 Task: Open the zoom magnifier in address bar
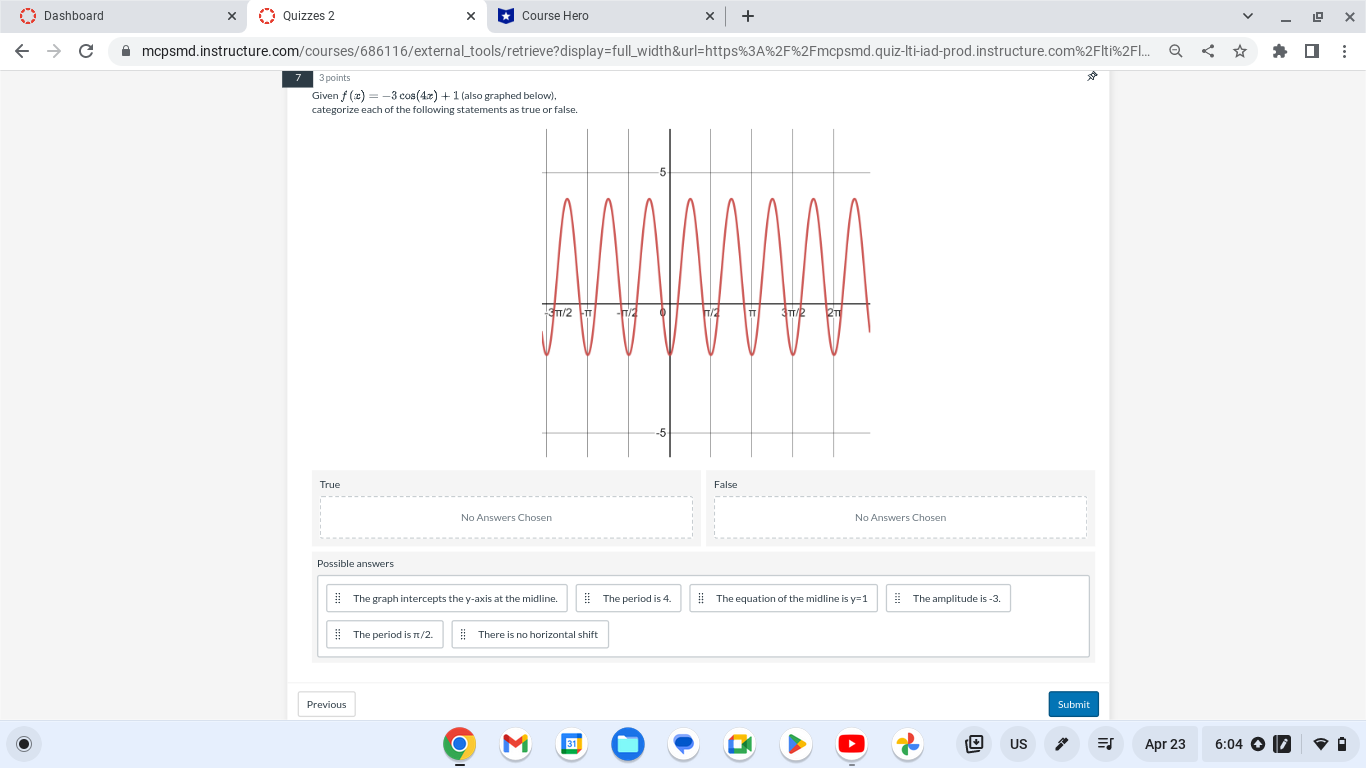point(1176,51)
